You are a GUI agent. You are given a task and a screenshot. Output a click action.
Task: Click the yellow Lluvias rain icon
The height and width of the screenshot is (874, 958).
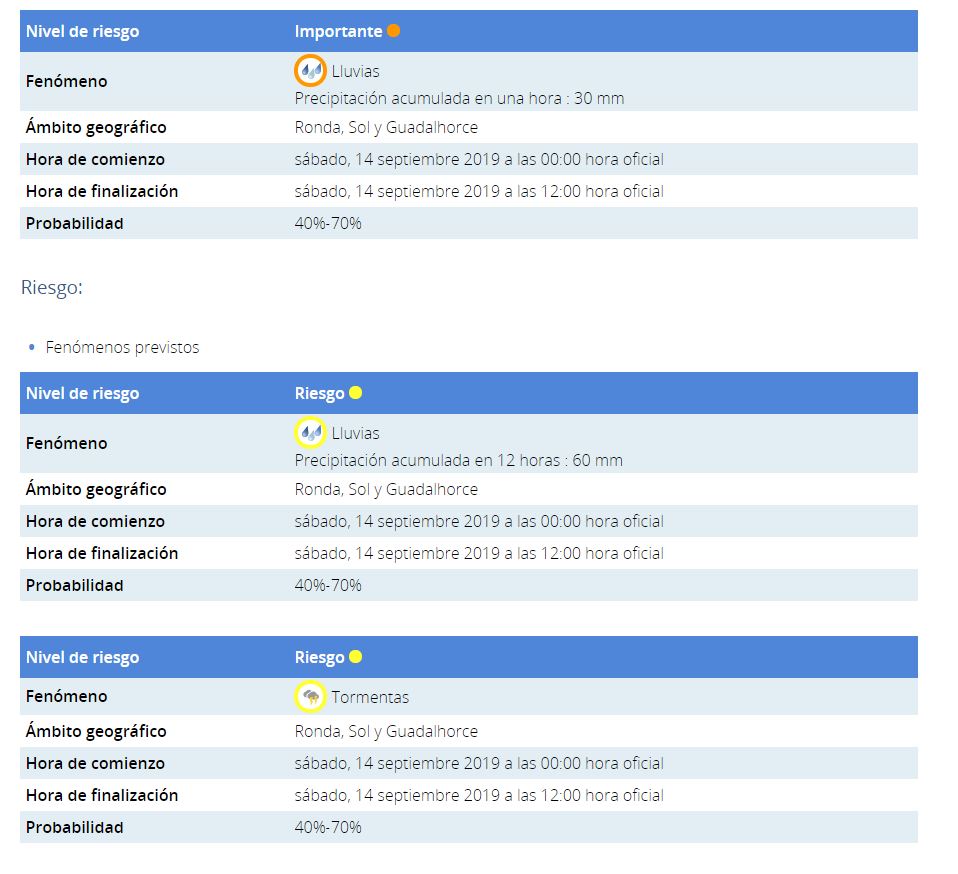[310, 432]
